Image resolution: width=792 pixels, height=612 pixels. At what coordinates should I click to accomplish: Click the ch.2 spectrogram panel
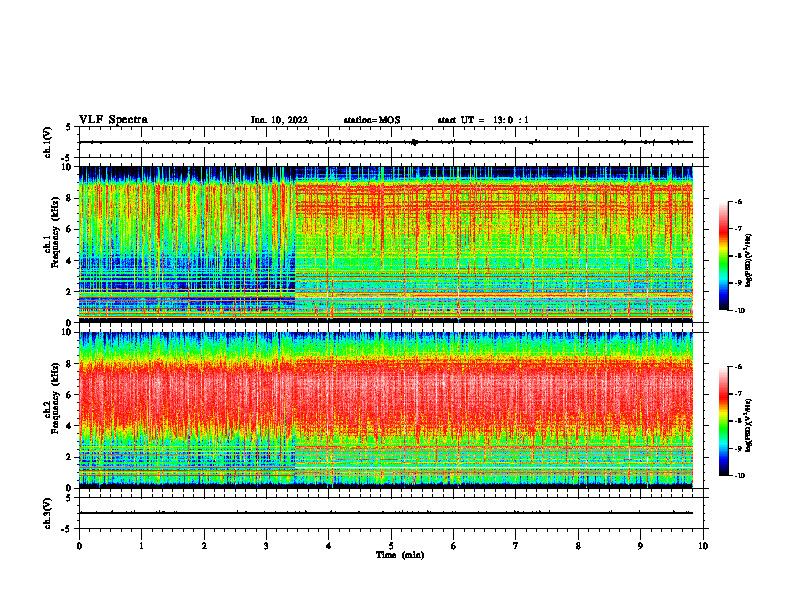(x=386, y=410)
